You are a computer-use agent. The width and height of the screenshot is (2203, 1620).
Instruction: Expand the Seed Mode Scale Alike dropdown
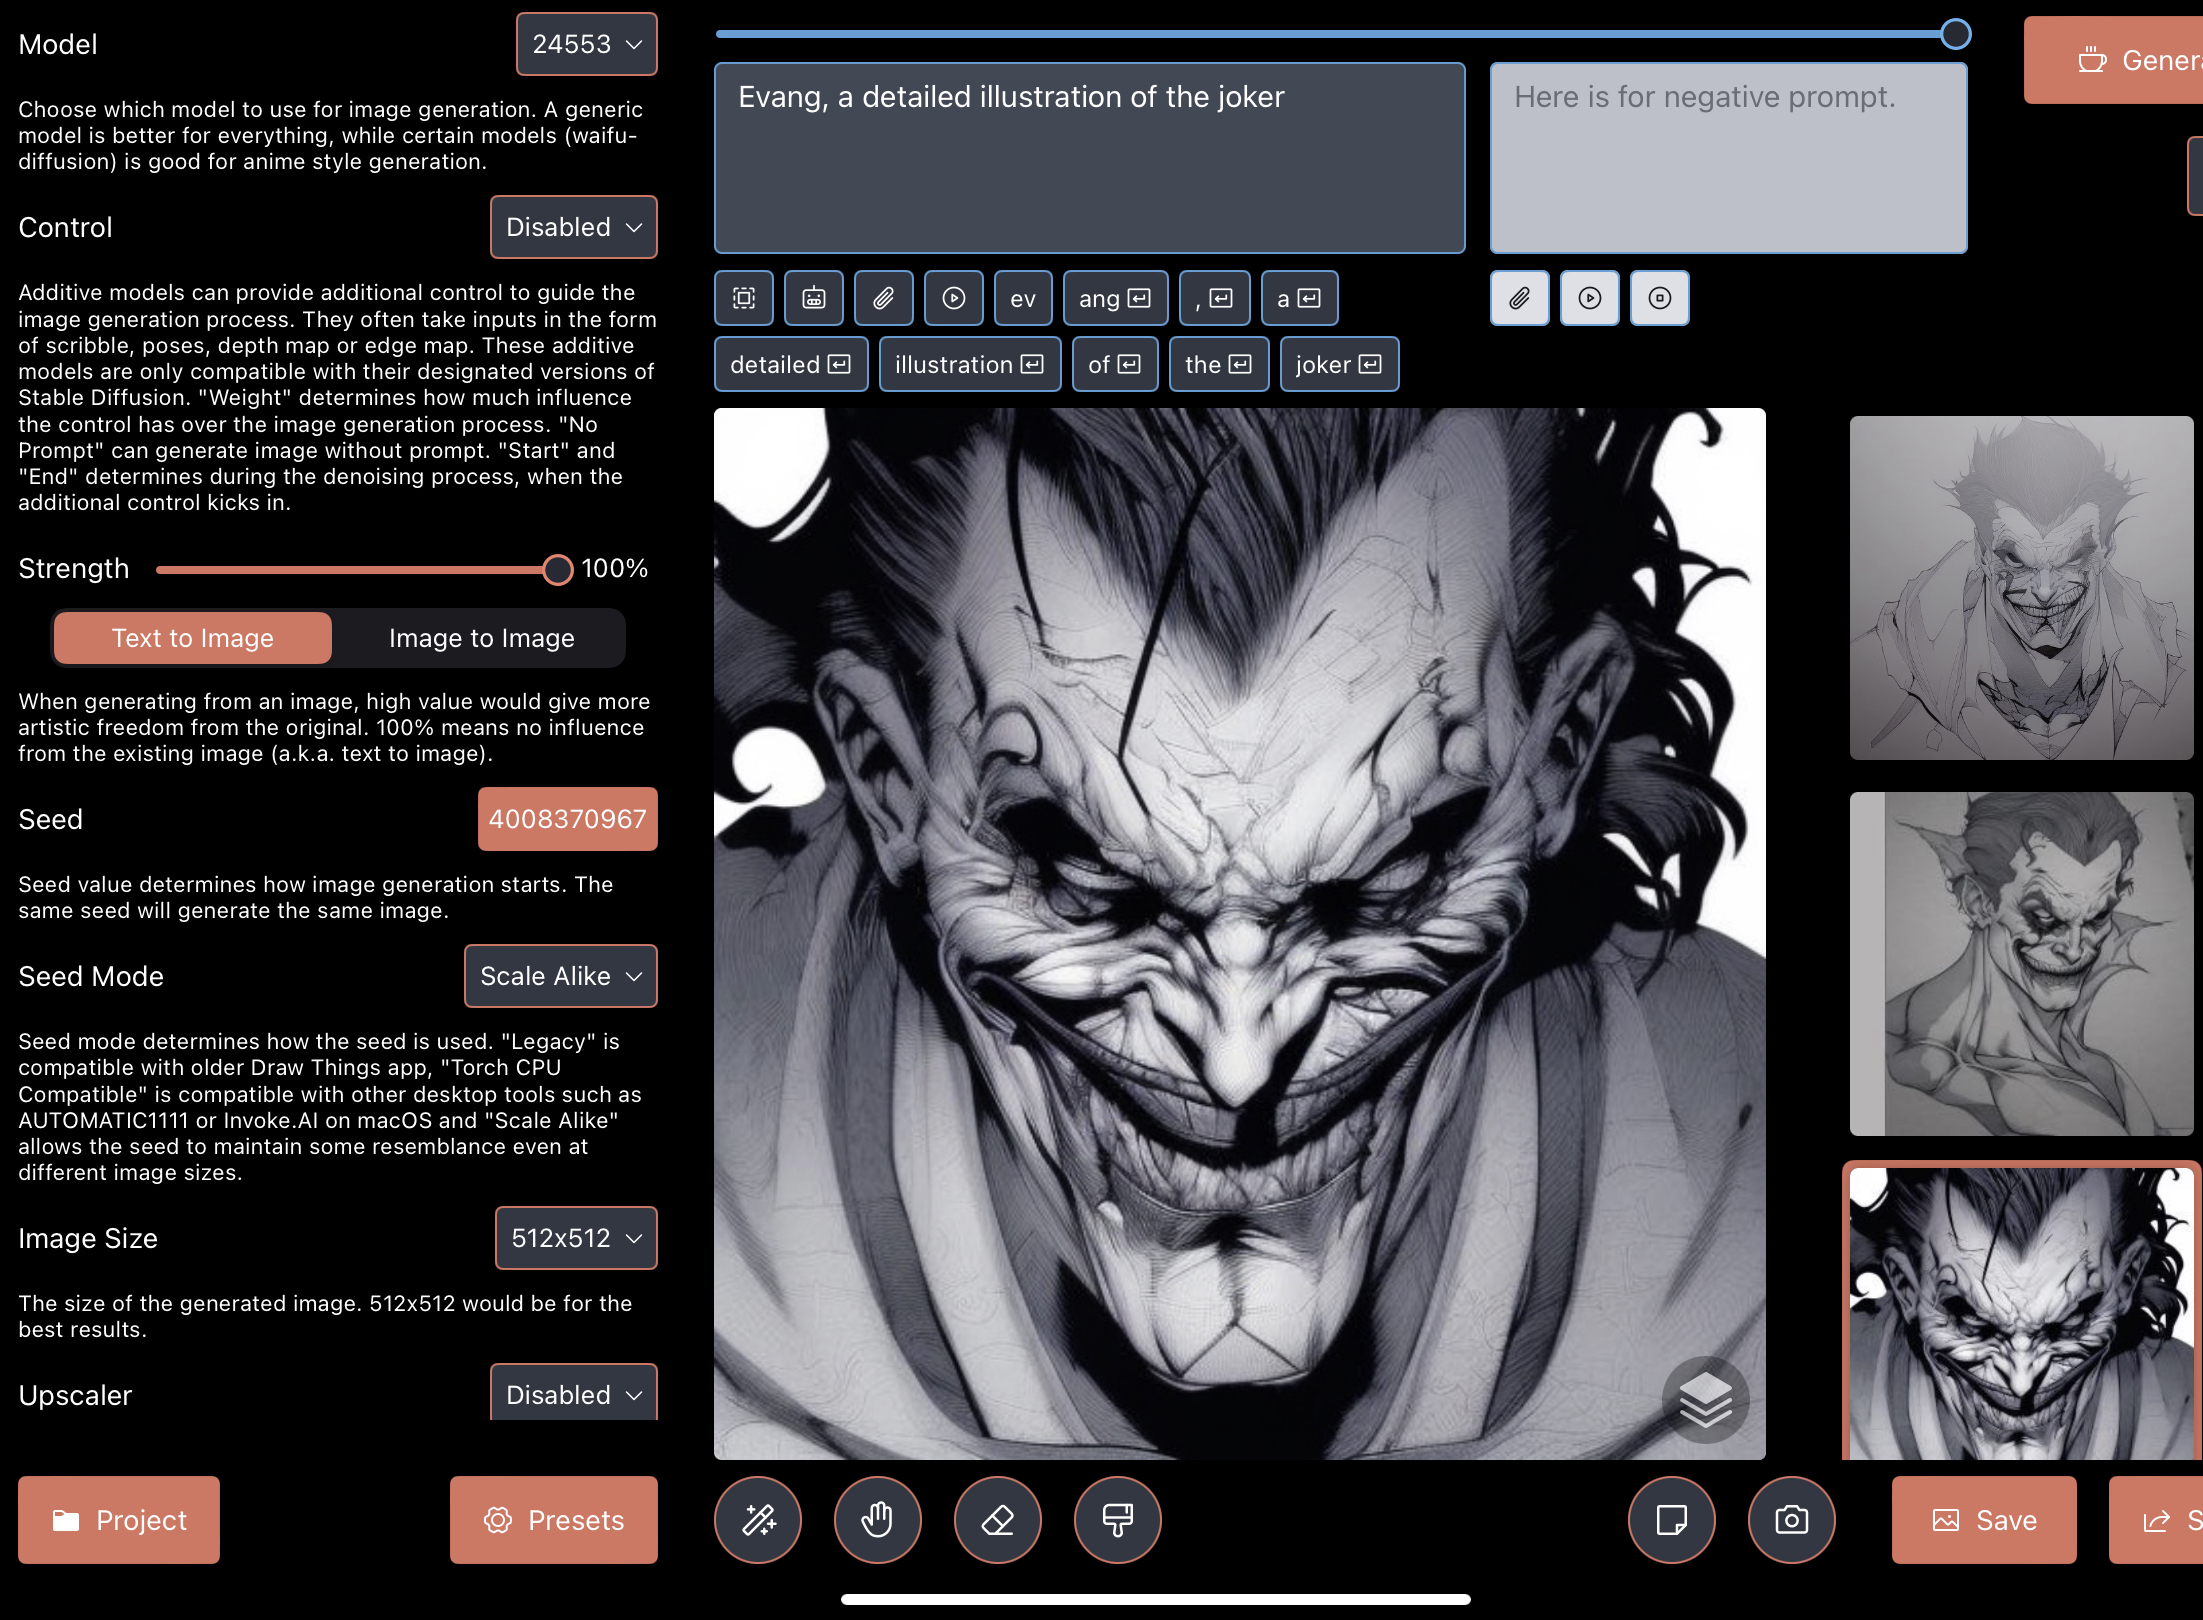click(560, 976)
